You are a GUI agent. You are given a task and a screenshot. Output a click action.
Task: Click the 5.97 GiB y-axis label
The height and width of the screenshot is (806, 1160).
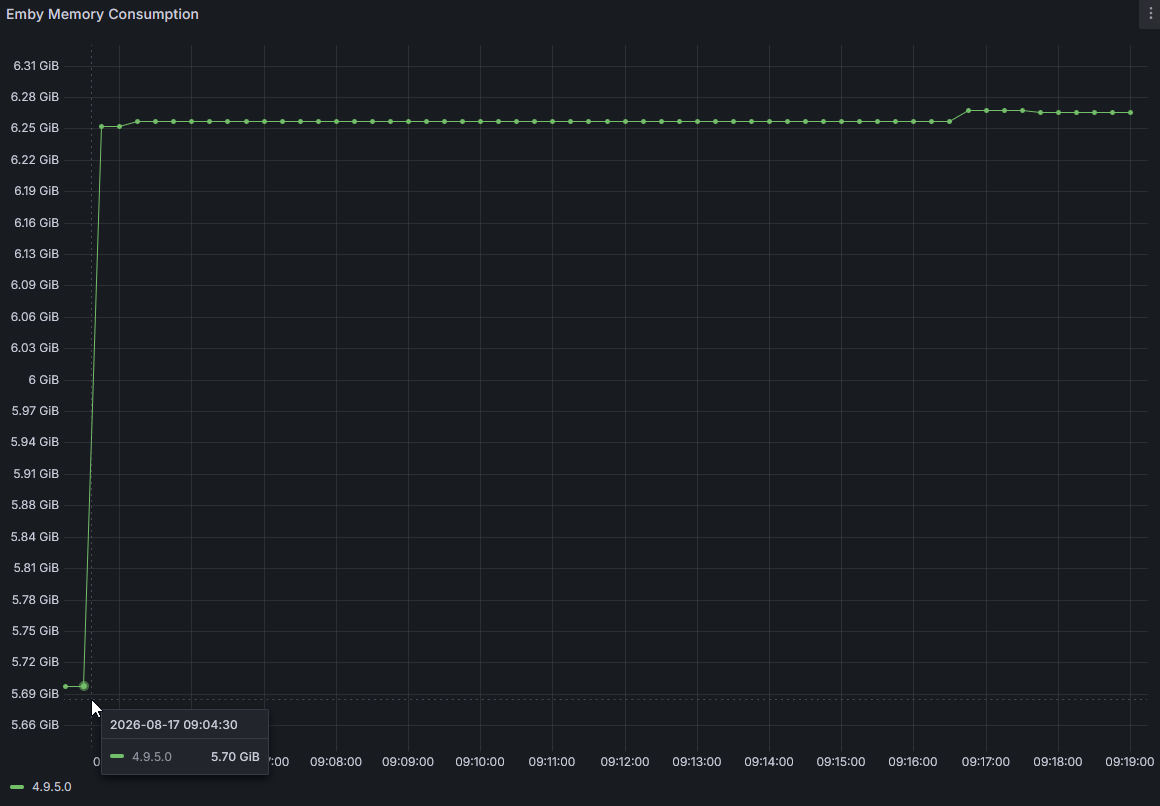pos(35,411)
